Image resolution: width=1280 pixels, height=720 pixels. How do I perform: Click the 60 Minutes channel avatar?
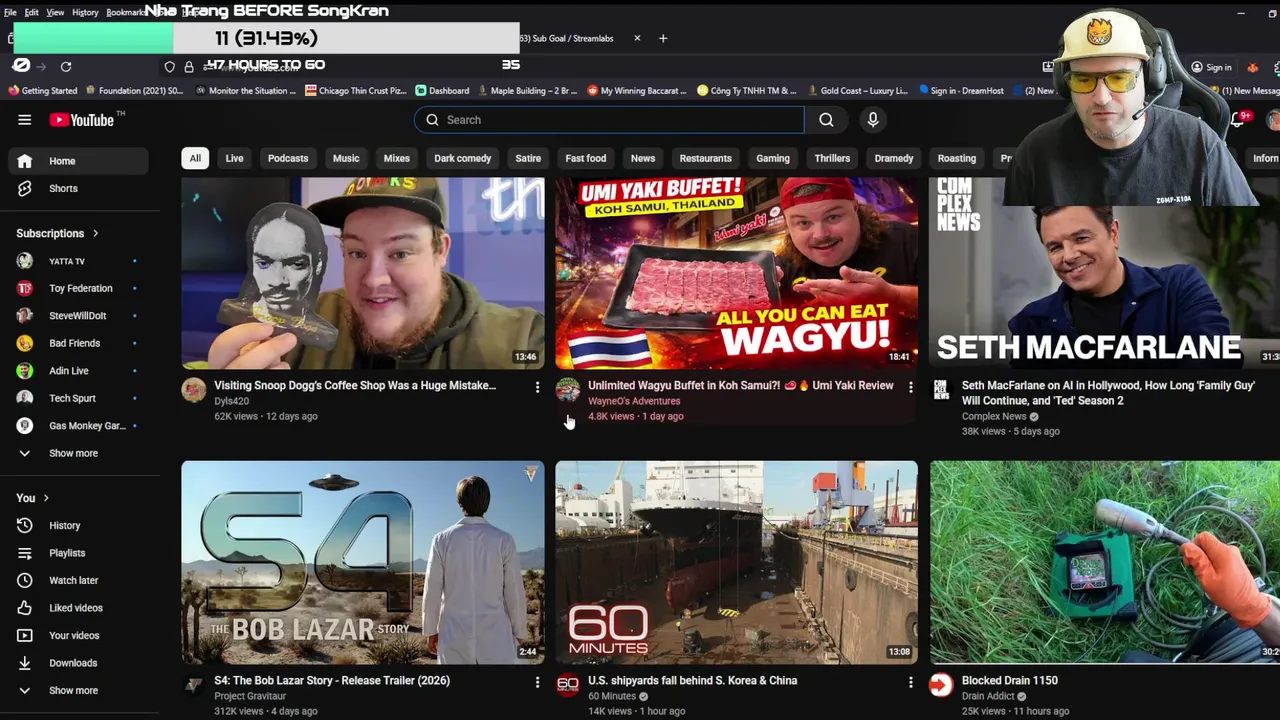(568, 685)
